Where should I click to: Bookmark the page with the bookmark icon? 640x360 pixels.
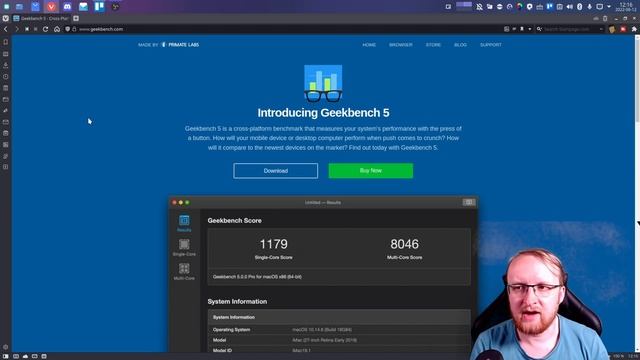[522, 29]
